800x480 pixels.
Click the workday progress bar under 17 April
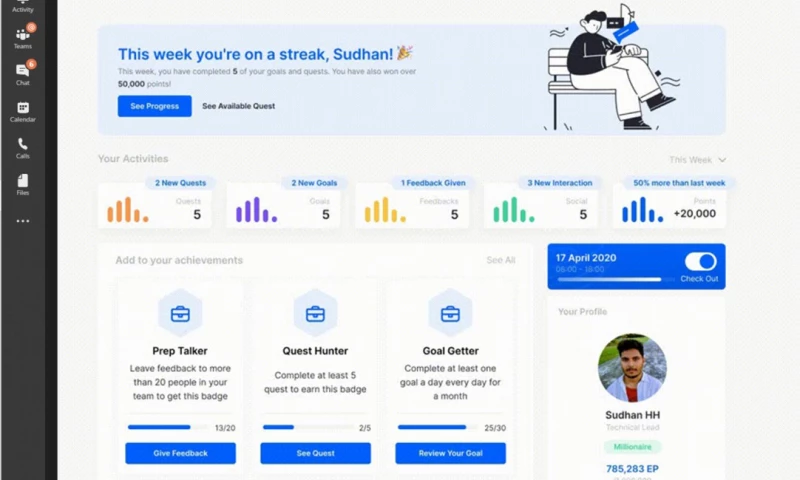(x=615, y=280)
